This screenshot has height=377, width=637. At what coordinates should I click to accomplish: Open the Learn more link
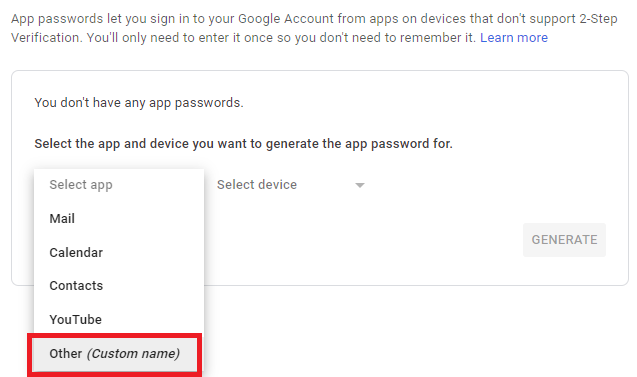point(514,38)
